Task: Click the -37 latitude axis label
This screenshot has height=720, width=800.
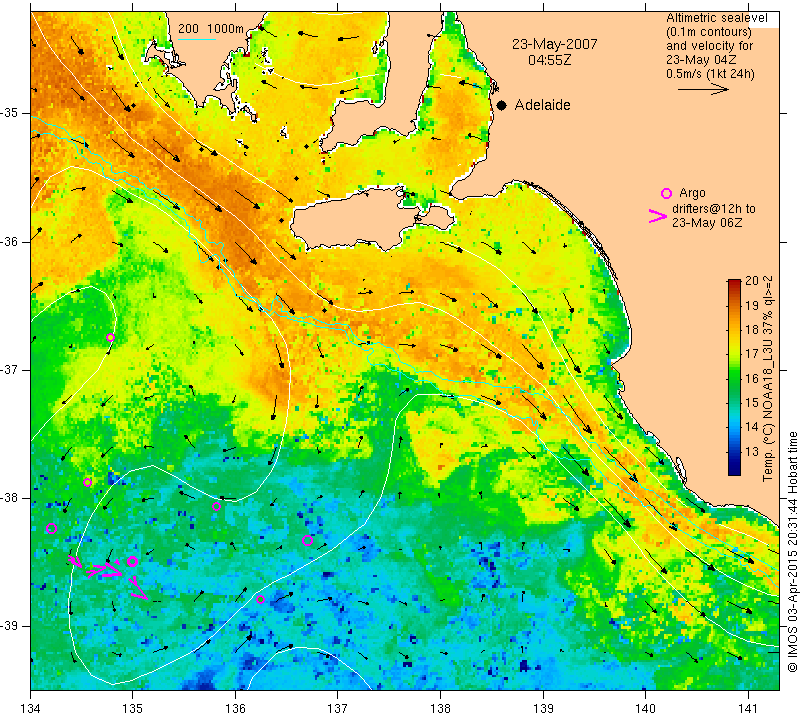Action: pyautogui.click(x=11, y=369)
